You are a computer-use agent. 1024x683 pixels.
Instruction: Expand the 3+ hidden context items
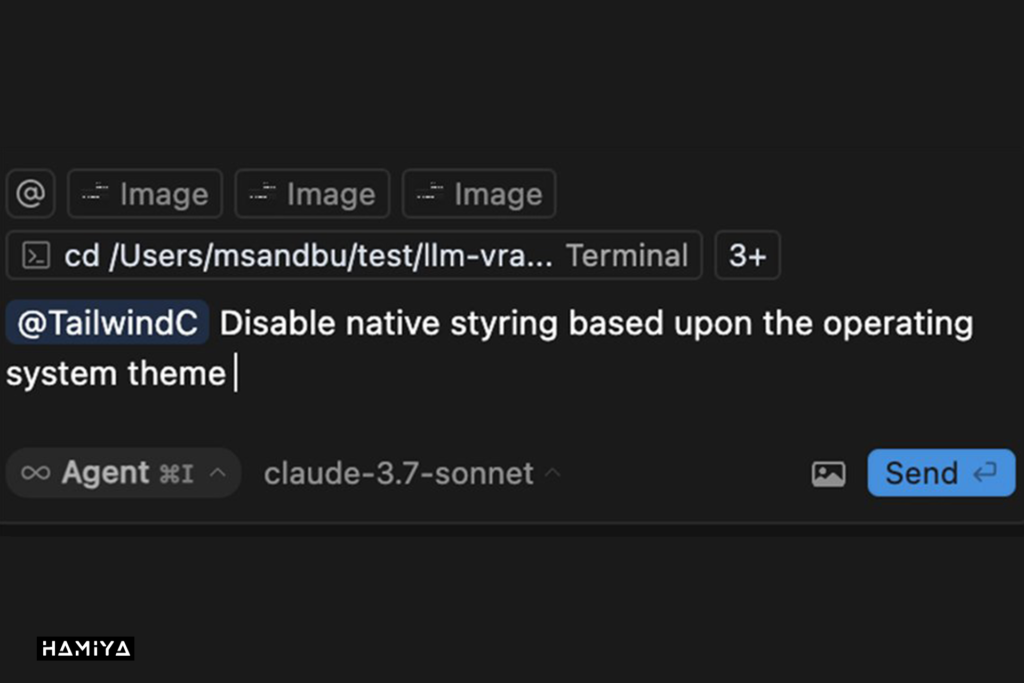point(747,256)
